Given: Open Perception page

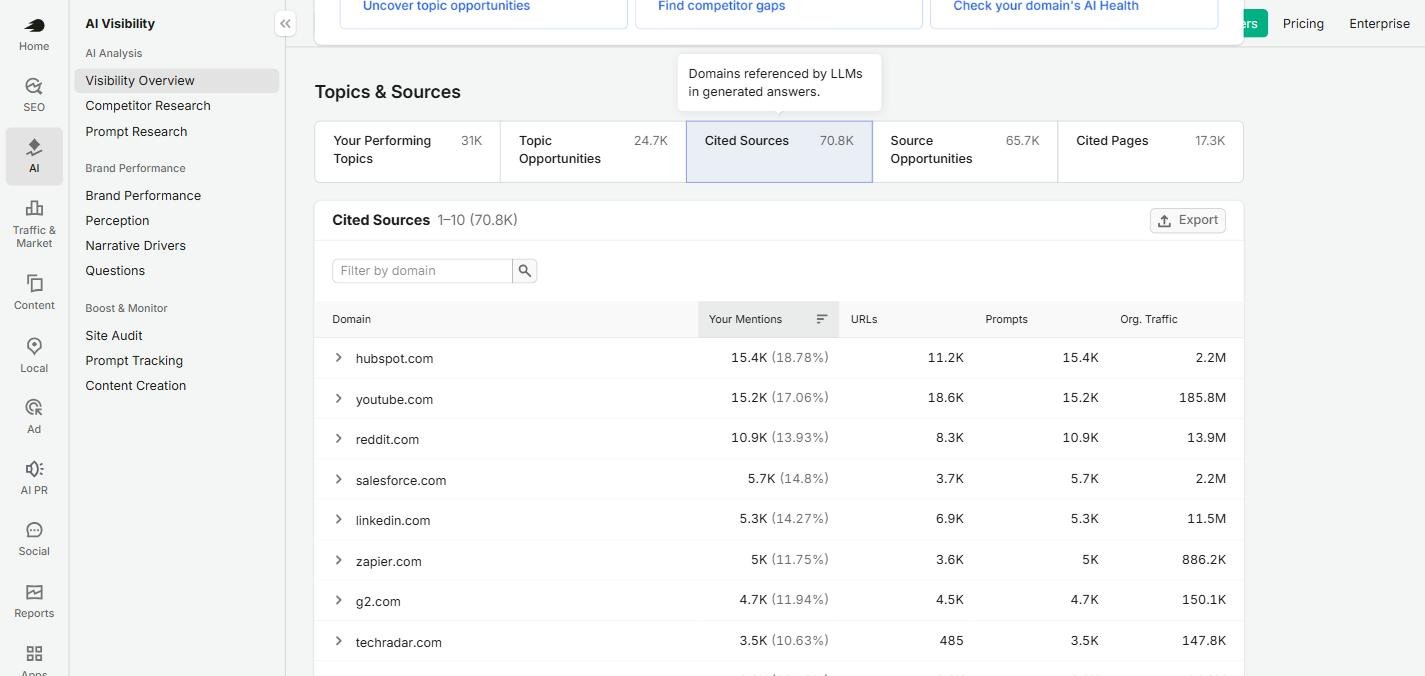Looking at the screenshot, I should pyautogui.click(x=117, y=221).
